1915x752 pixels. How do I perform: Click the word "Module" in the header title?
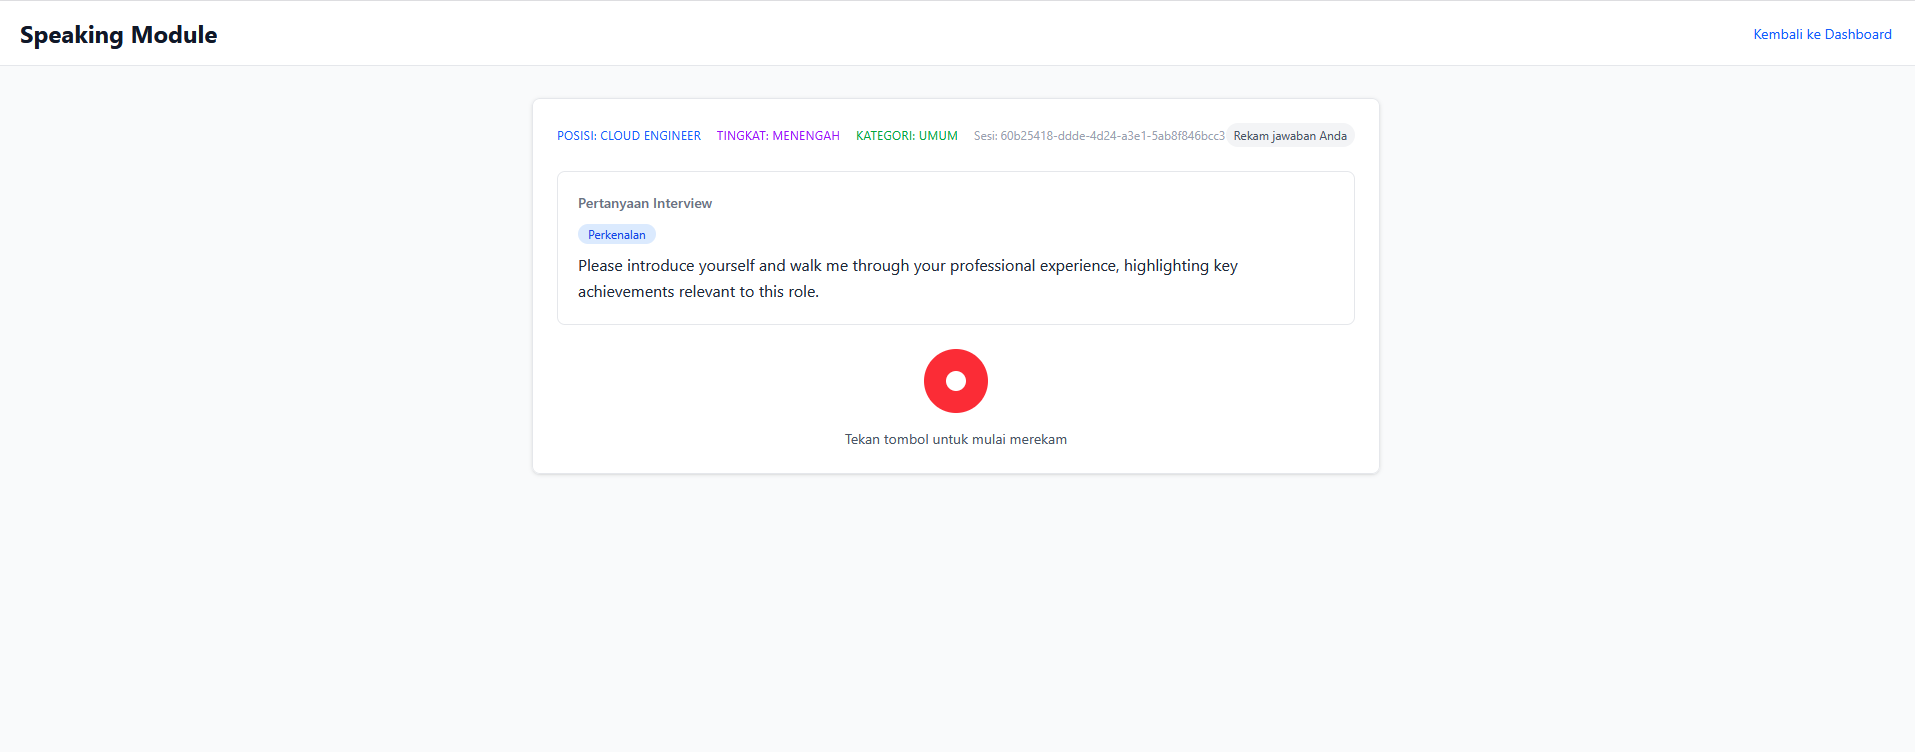click(x=174, y=35)
